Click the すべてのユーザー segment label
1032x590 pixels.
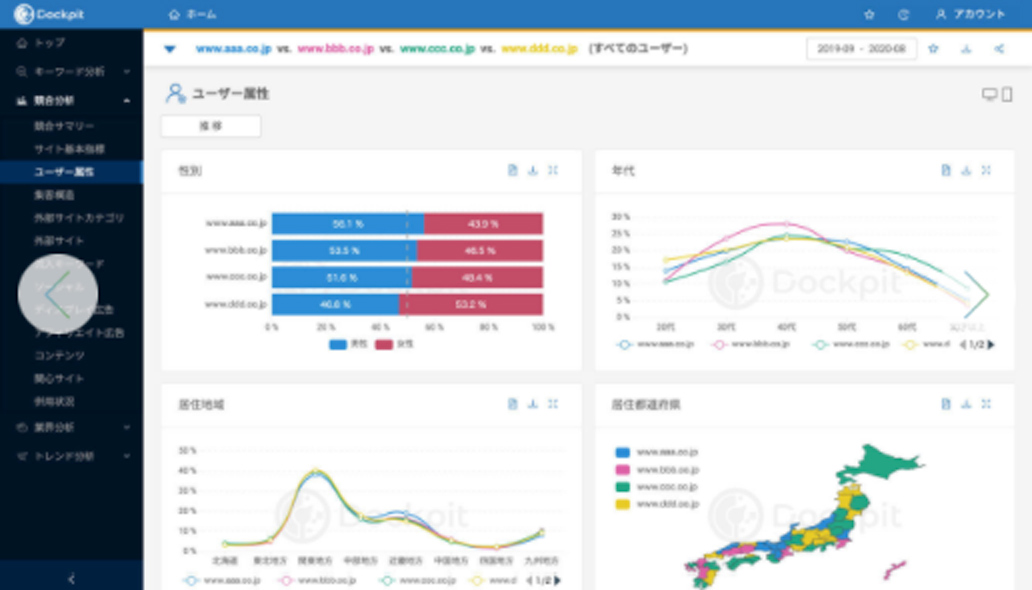[638, 49]
